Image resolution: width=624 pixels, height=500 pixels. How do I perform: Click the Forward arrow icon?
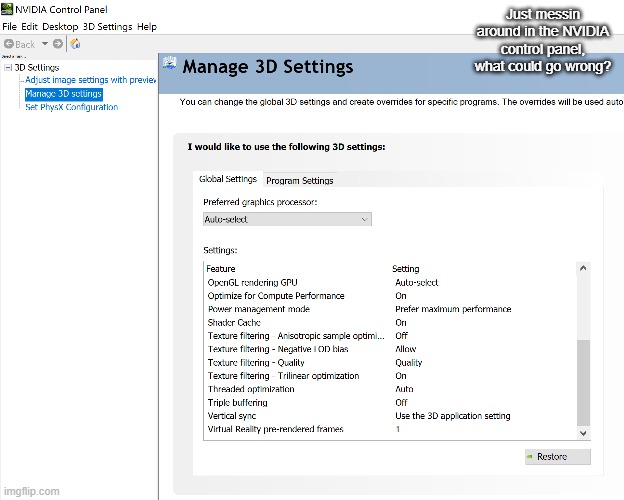[58, 44]
